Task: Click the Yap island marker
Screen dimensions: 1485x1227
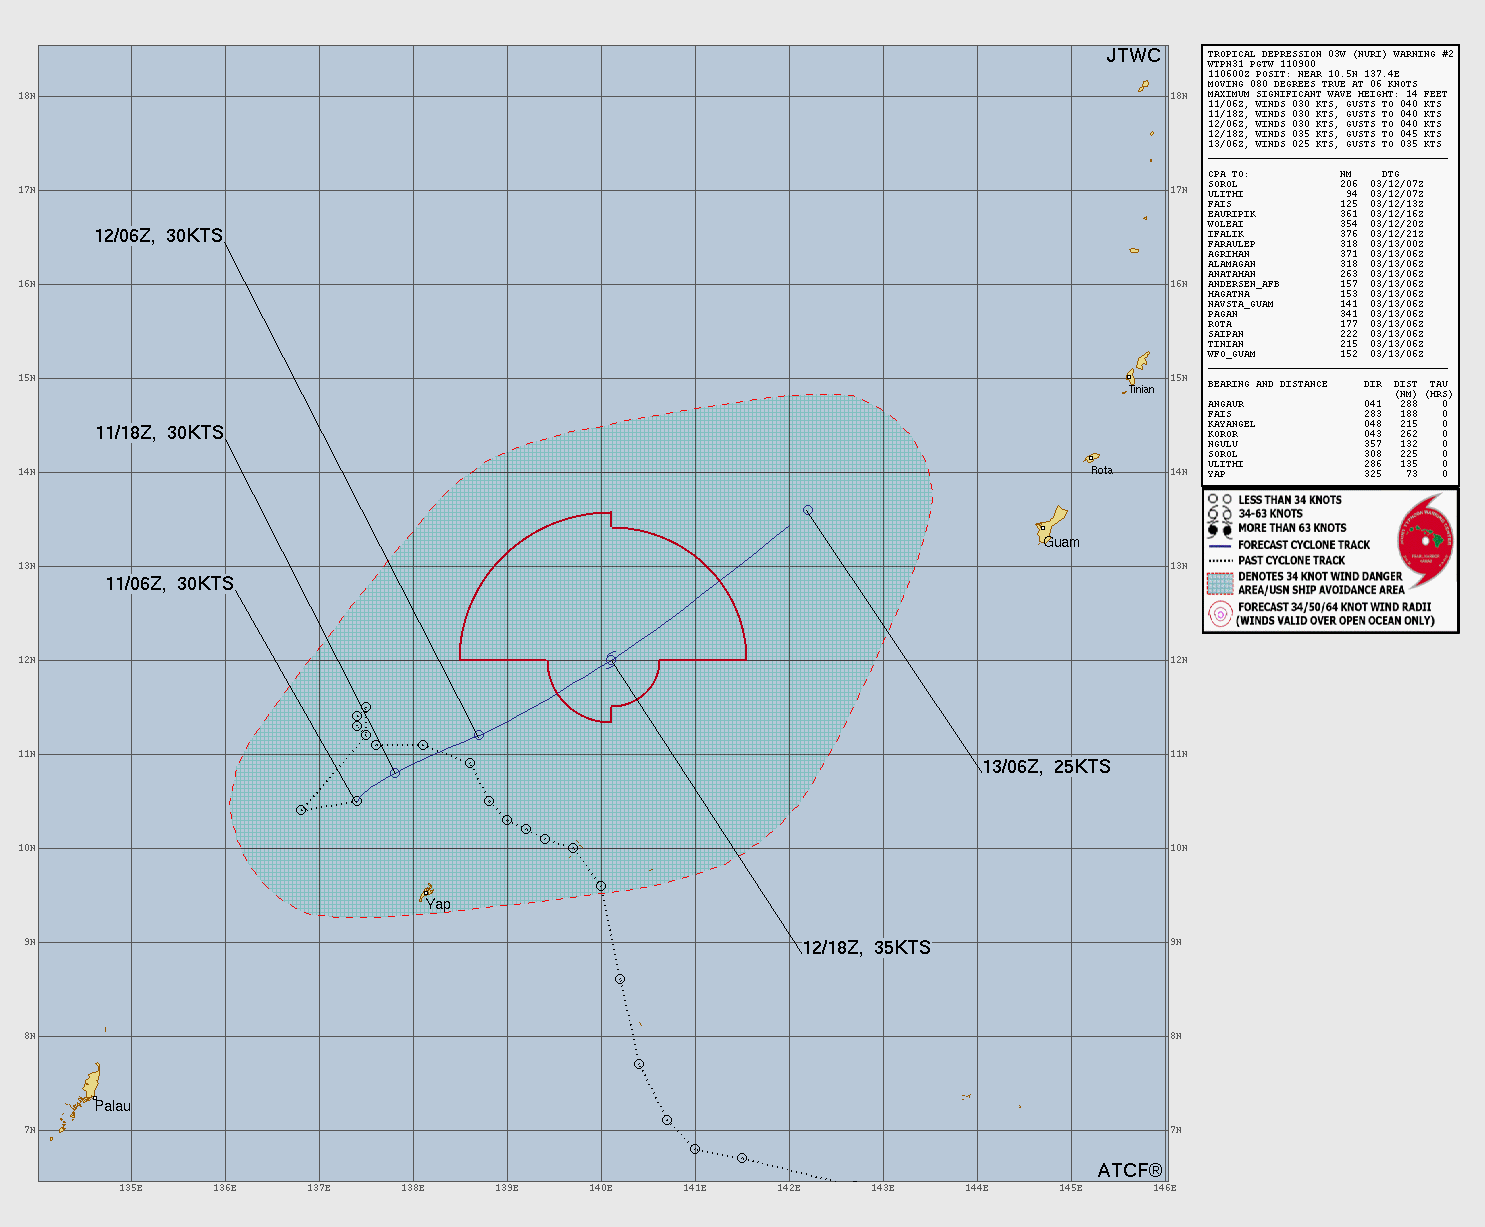Action: [x=427, y=891]
